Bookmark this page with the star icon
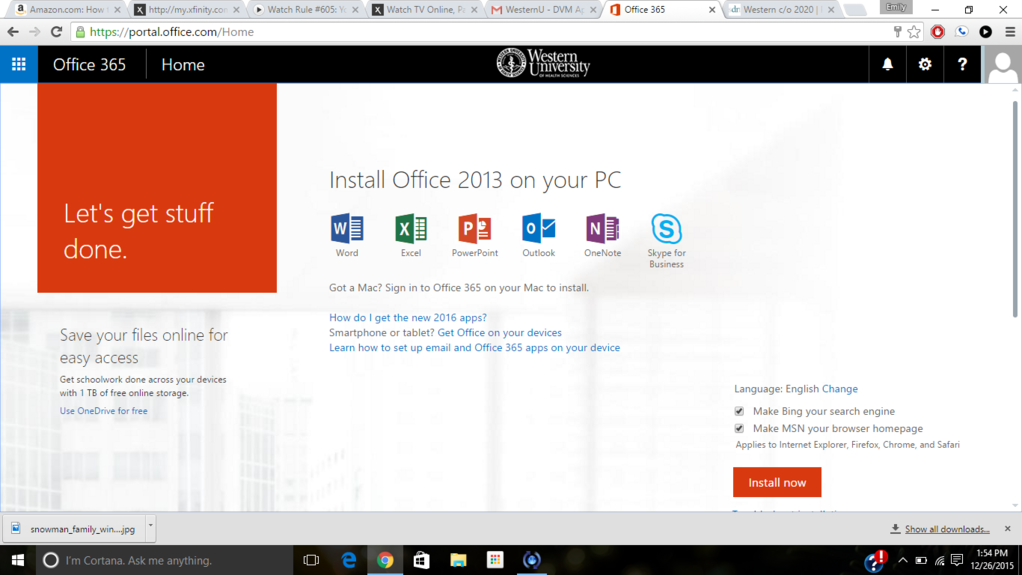Screen dimensions: 1022x575 (914, 31)
